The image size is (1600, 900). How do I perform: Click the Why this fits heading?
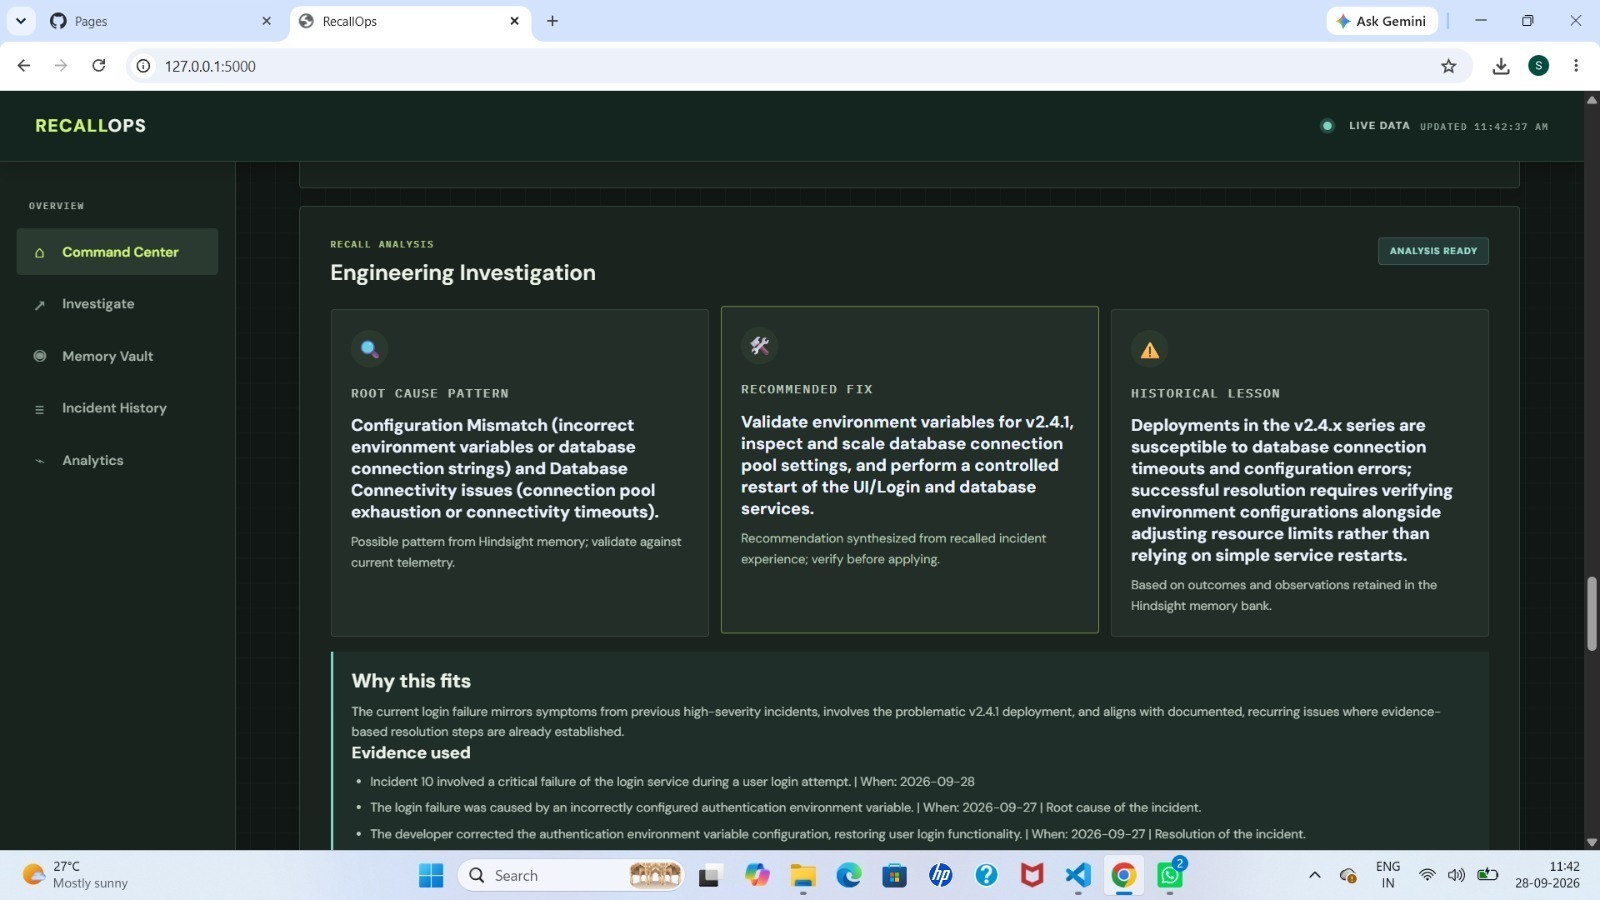411,681
